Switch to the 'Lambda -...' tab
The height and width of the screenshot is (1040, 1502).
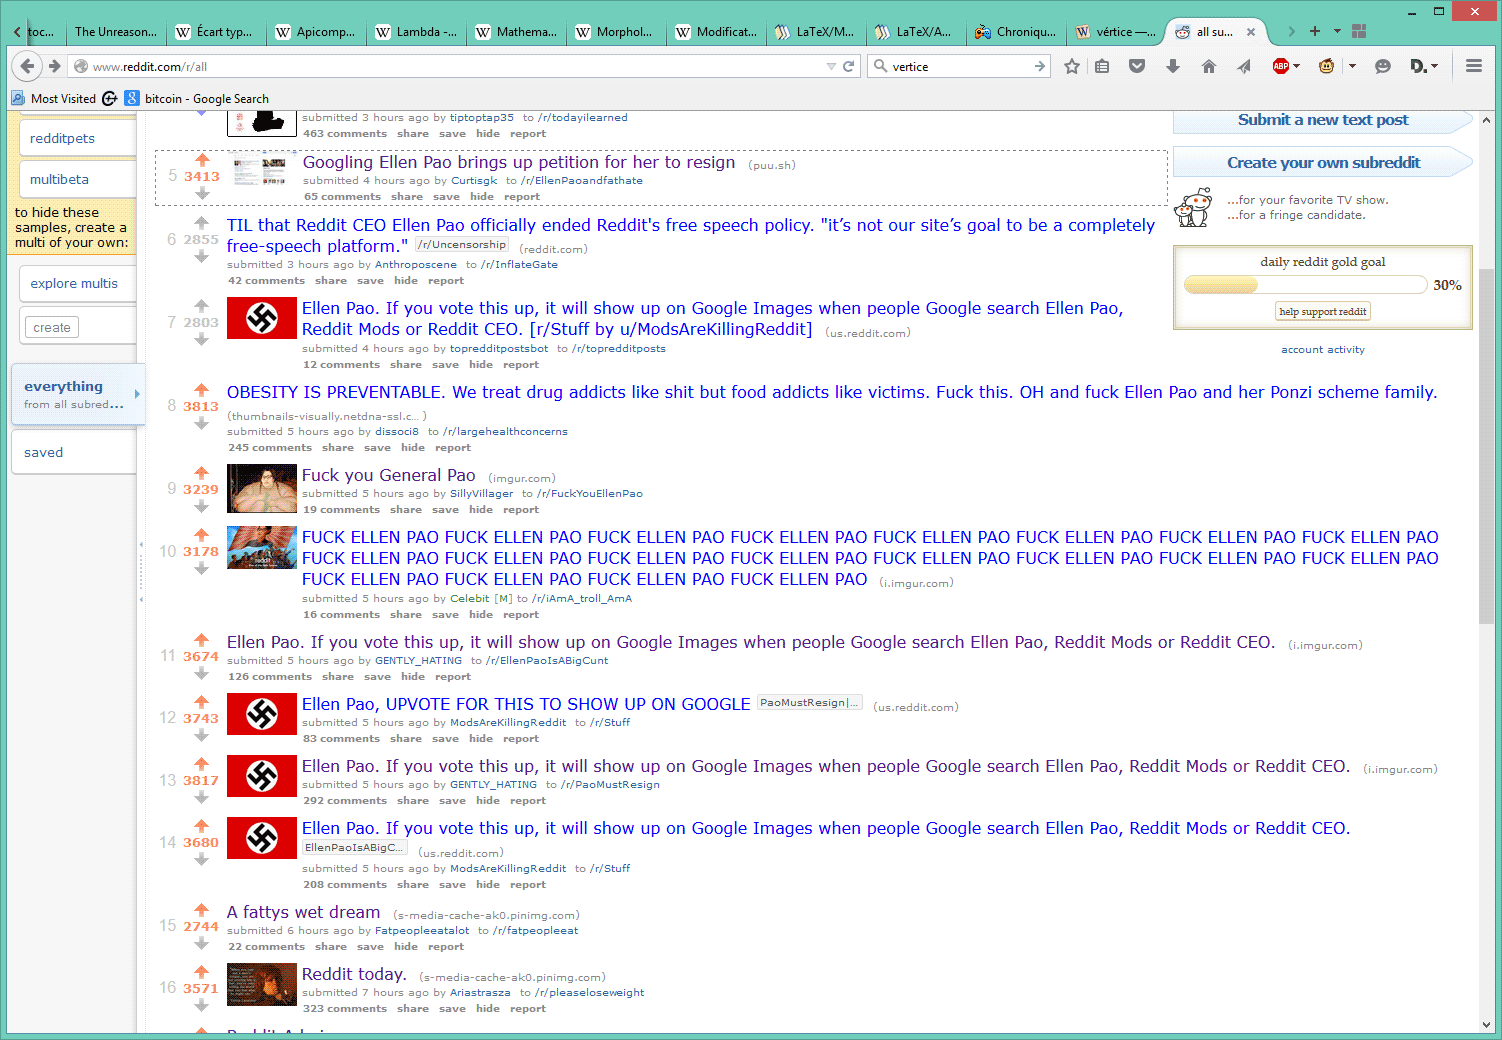(416, 32)
